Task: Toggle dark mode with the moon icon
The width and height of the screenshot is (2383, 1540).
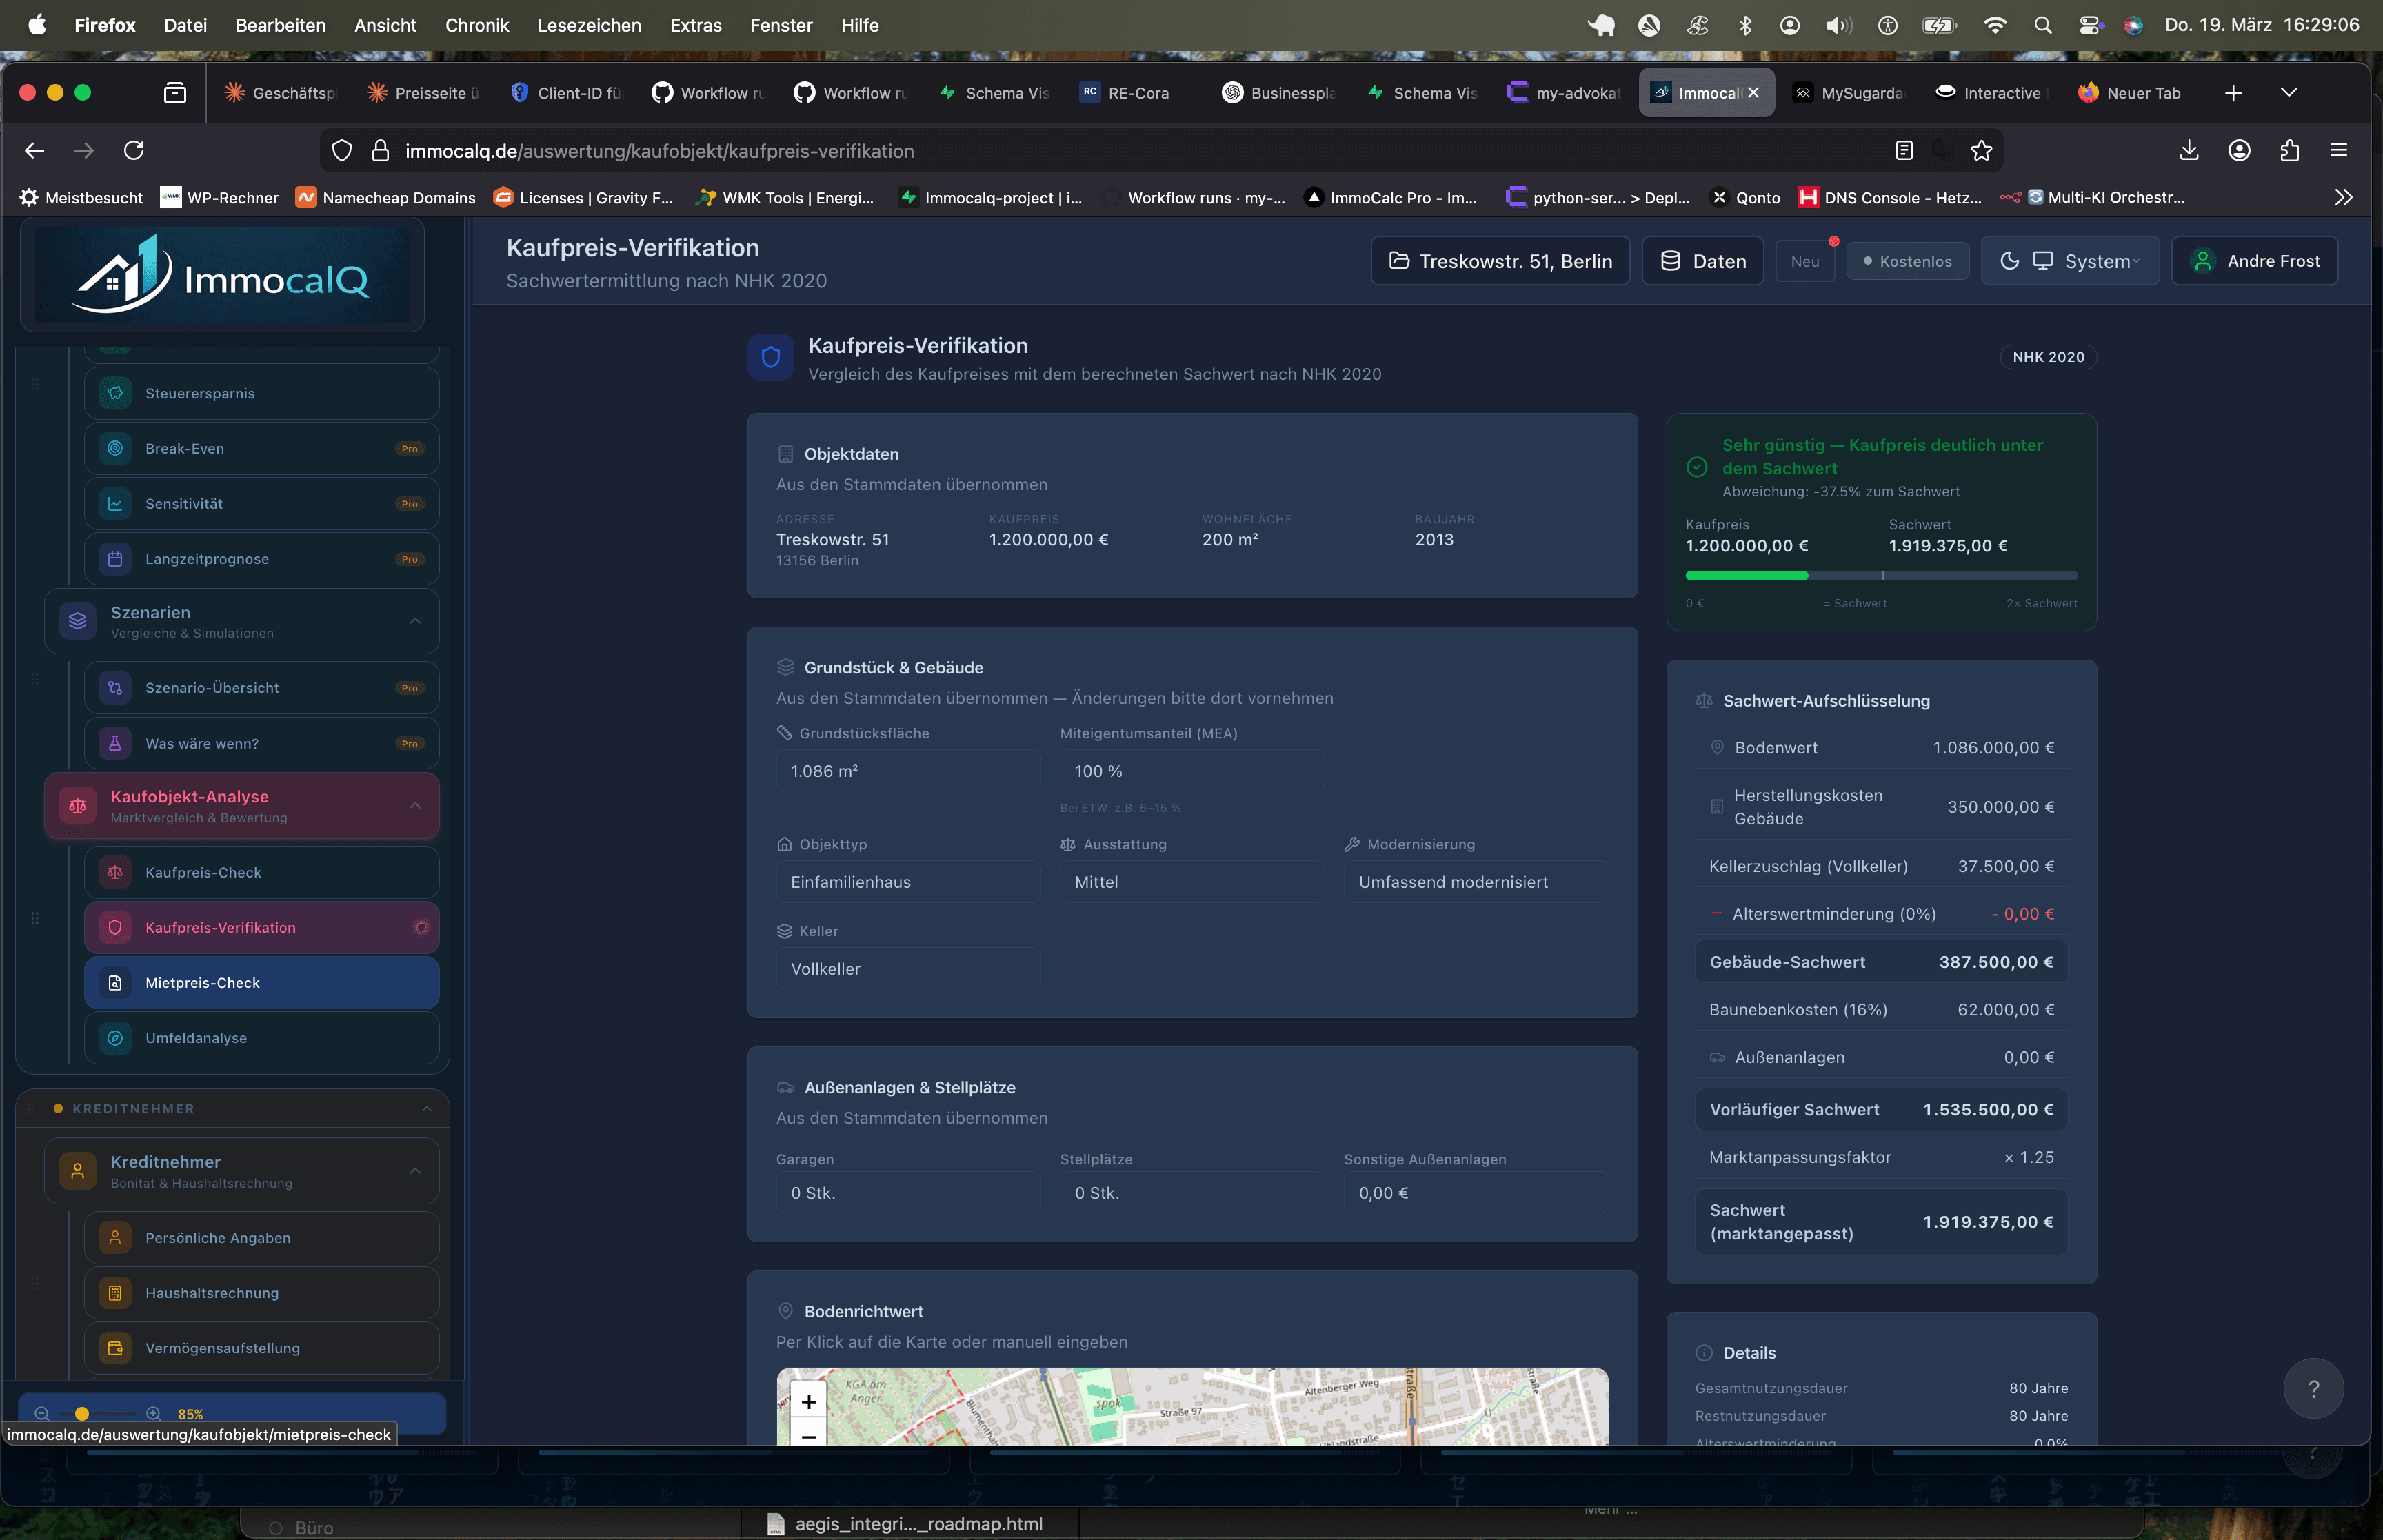Action: pyautogui.click(x=2009, y=261)
